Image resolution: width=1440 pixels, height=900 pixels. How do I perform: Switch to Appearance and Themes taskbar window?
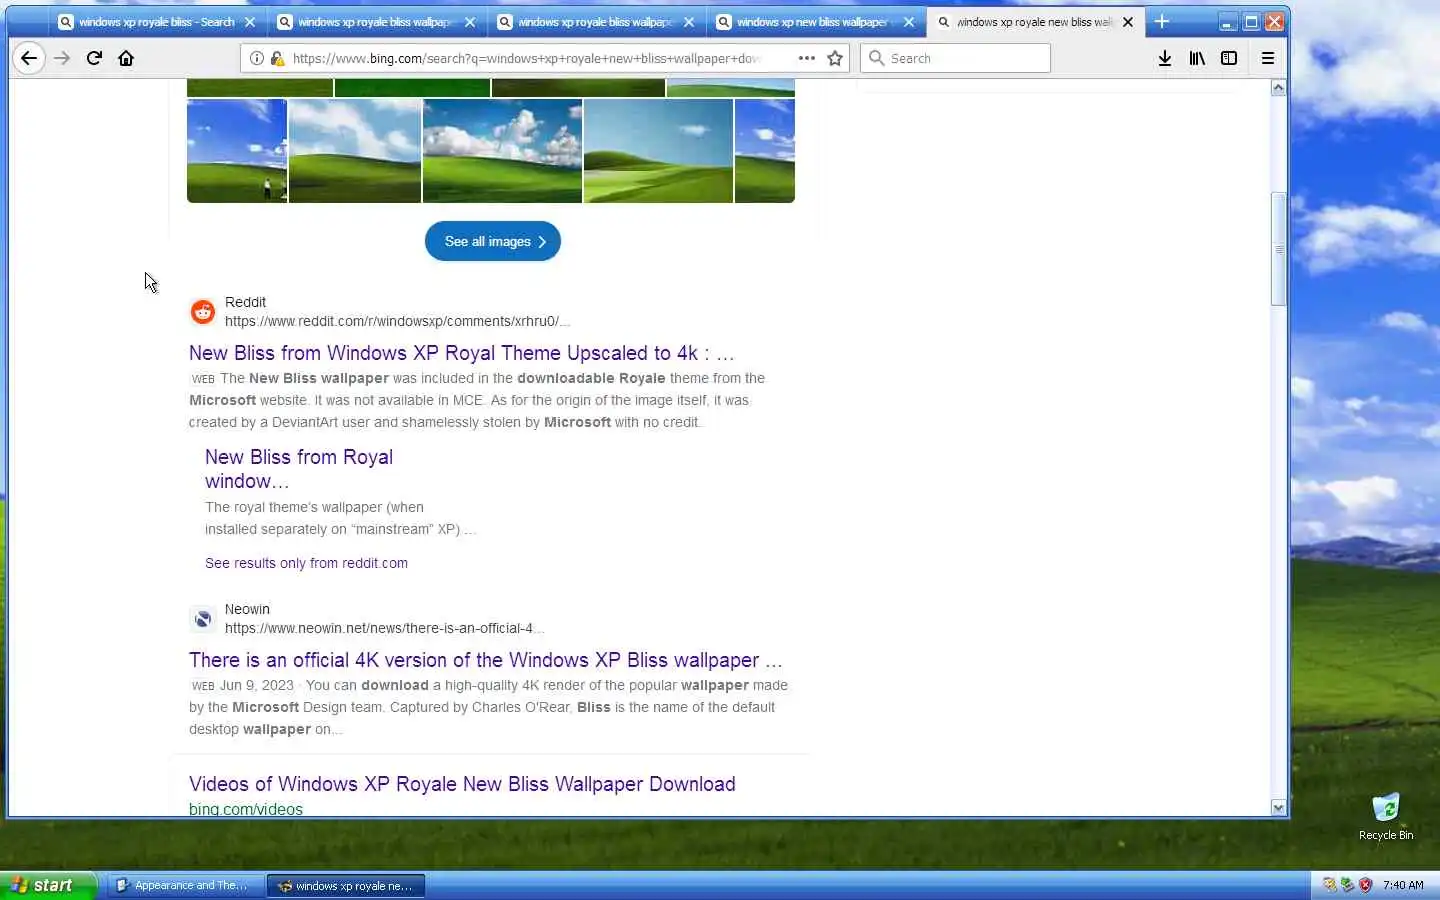[184, 885]
